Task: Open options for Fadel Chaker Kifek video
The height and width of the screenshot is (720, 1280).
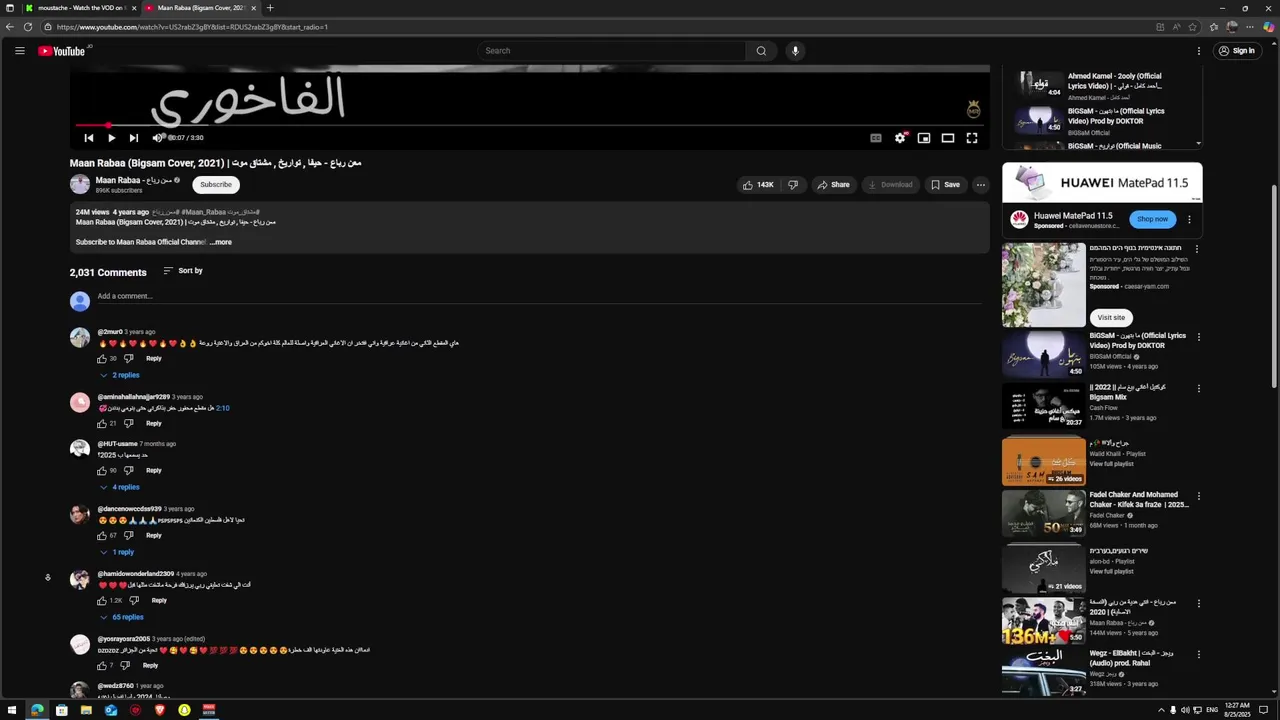Action: [x=1199, y=495]
